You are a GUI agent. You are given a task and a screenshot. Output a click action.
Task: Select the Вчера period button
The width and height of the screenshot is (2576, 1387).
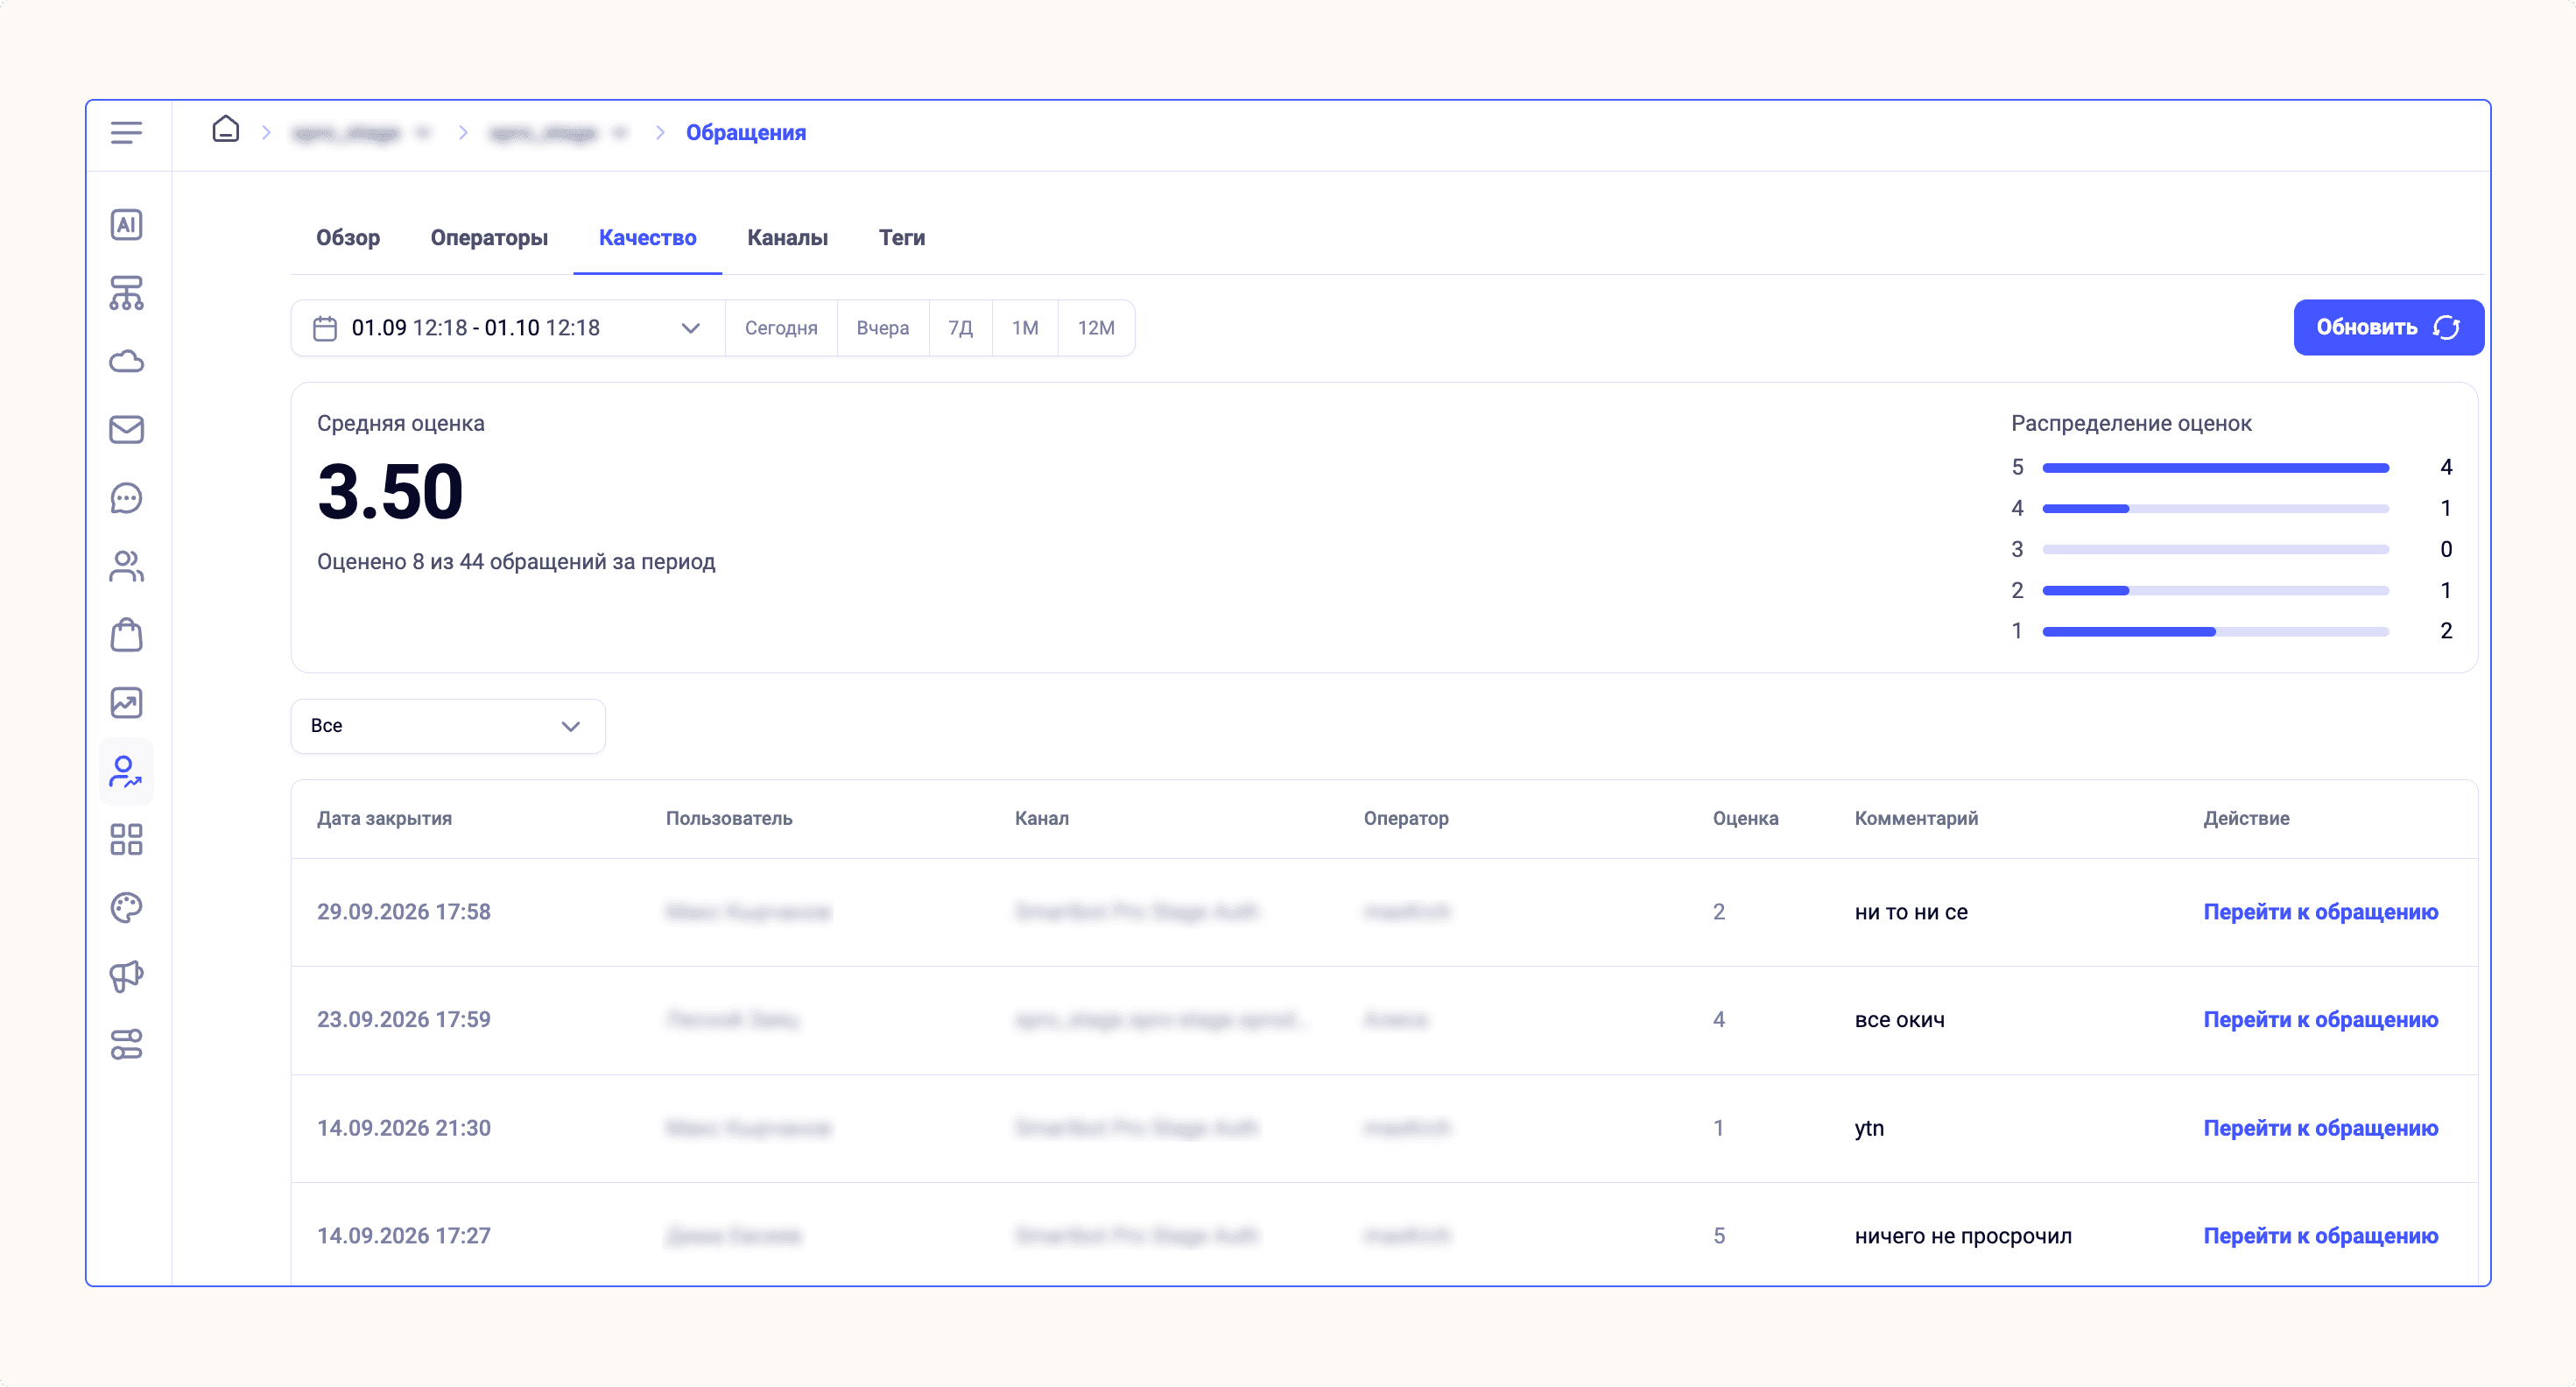point(883,328)
